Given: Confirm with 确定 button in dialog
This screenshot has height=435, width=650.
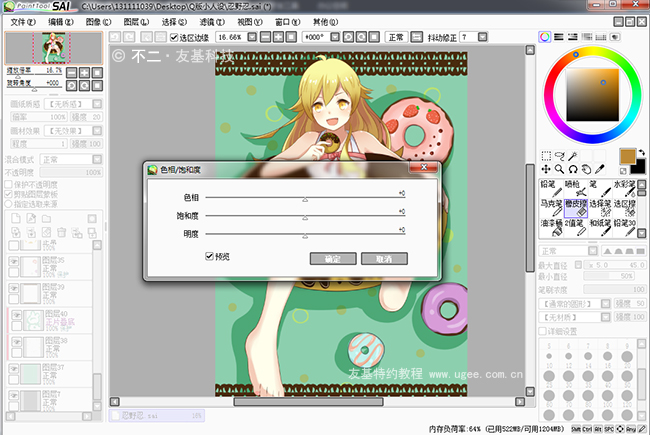Looking at the screenshot, I should pyautogui.click(x=333, y=259).
